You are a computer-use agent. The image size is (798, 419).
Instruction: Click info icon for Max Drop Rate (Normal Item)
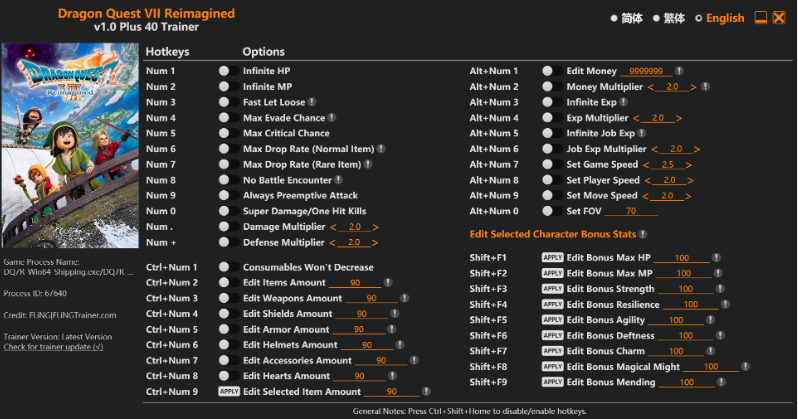381,149
